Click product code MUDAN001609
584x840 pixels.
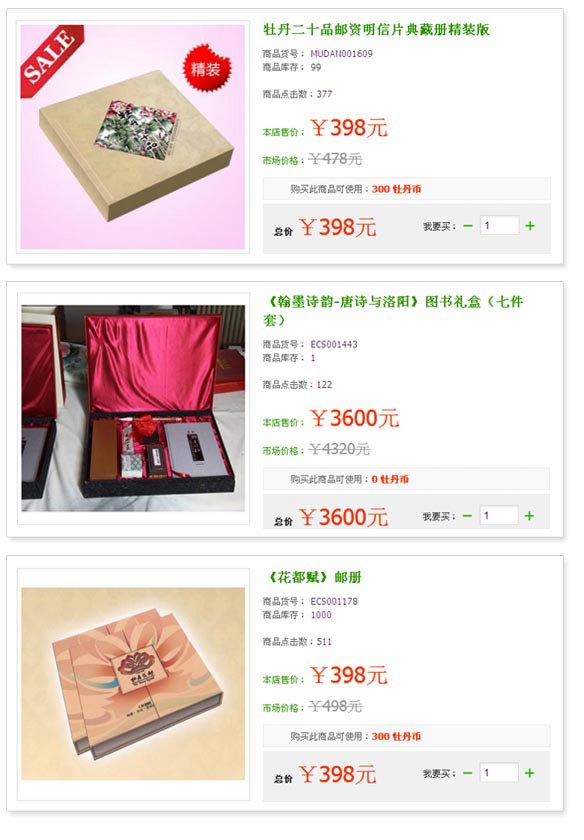click(341, 54)
